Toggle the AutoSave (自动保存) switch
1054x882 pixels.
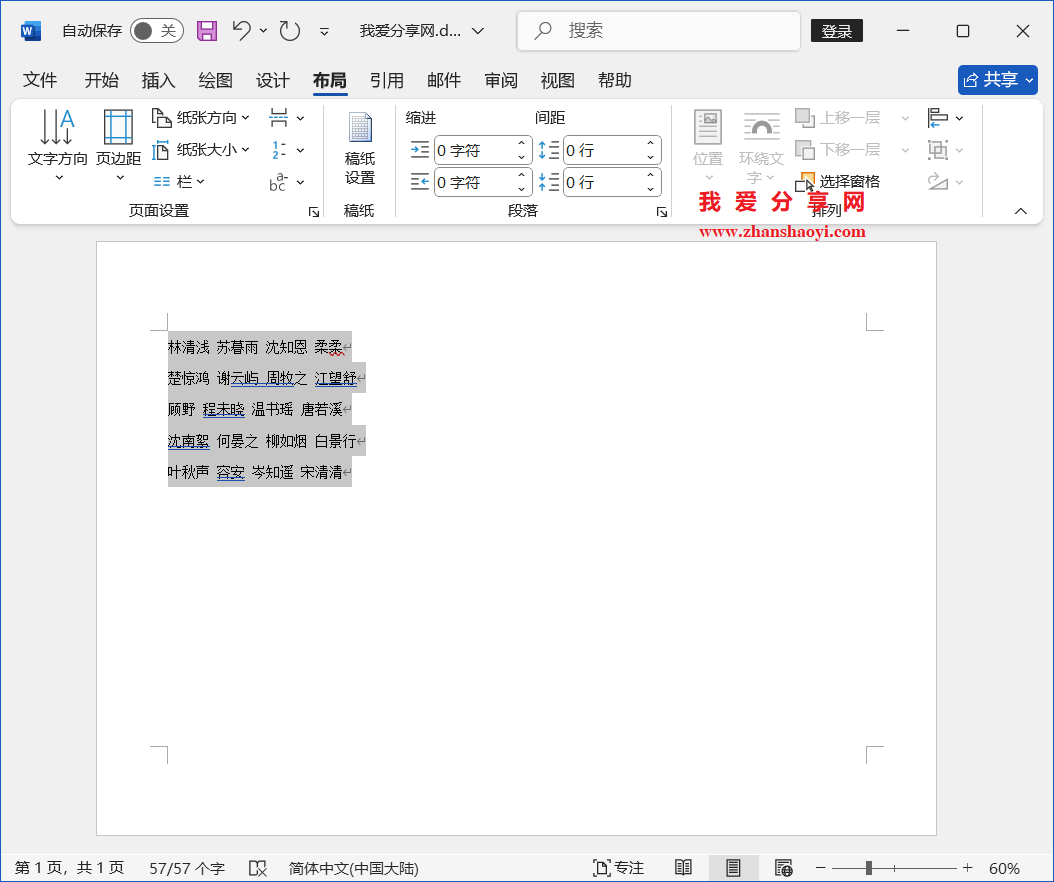tap(157, 31)
